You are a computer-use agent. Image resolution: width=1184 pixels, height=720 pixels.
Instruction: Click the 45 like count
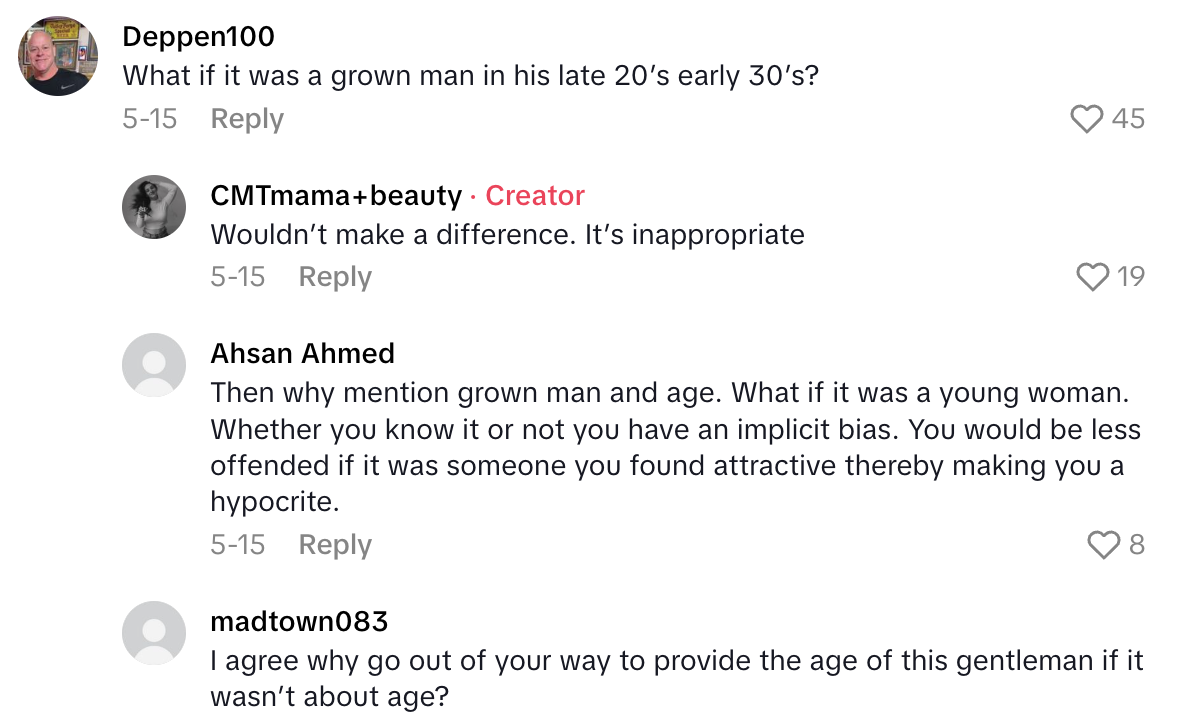point(1129,118)
